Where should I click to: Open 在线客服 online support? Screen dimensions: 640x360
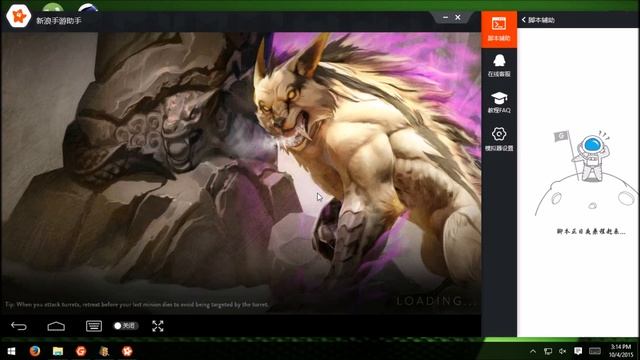click(499, 66)
